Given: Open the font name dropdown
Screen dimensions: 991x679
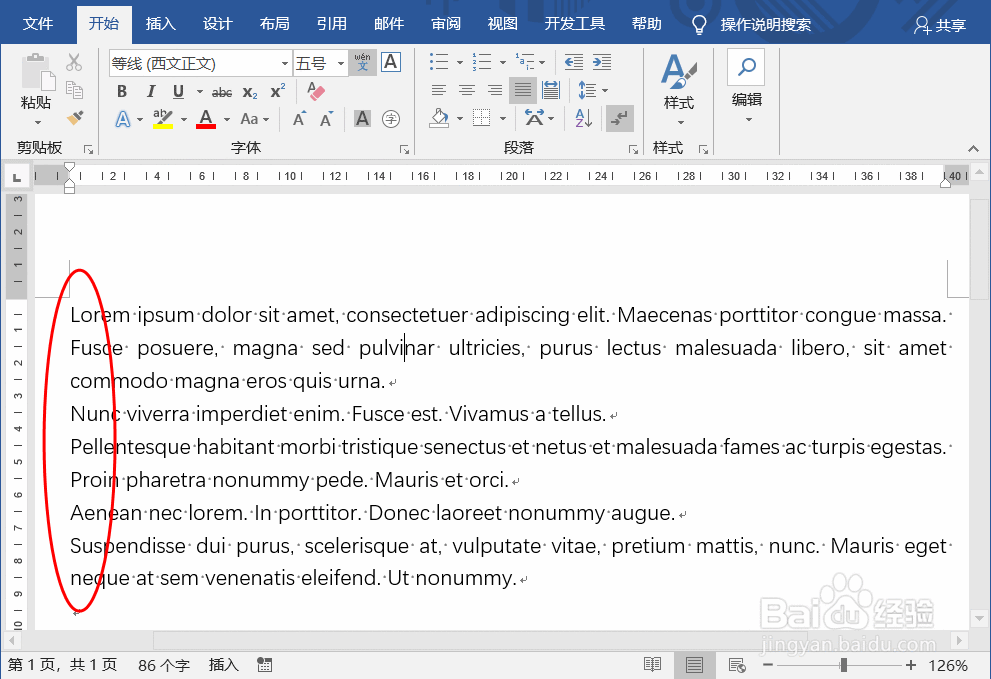Looking at the screenshot, I should pyautogui.click(x=284, y=63).
